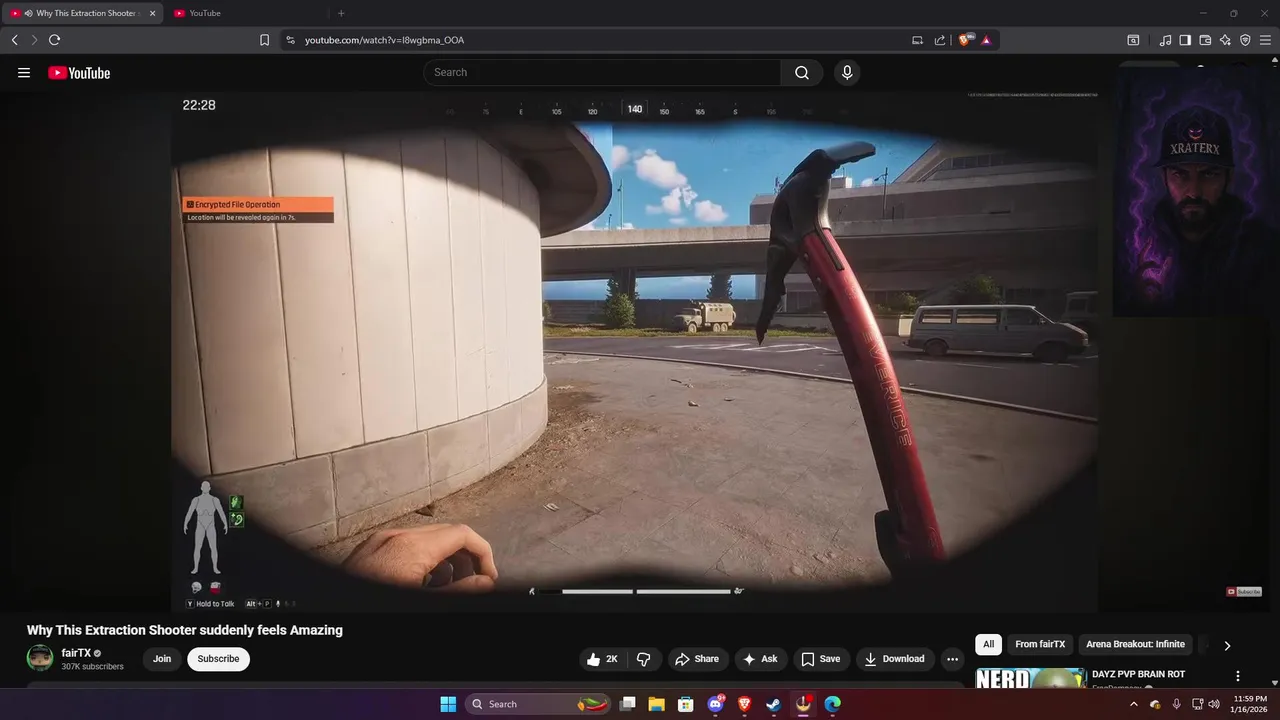Click the install/cast screen icon in address bar
The height and width of the screenshot is (720, 1280).
coord(917,40)
